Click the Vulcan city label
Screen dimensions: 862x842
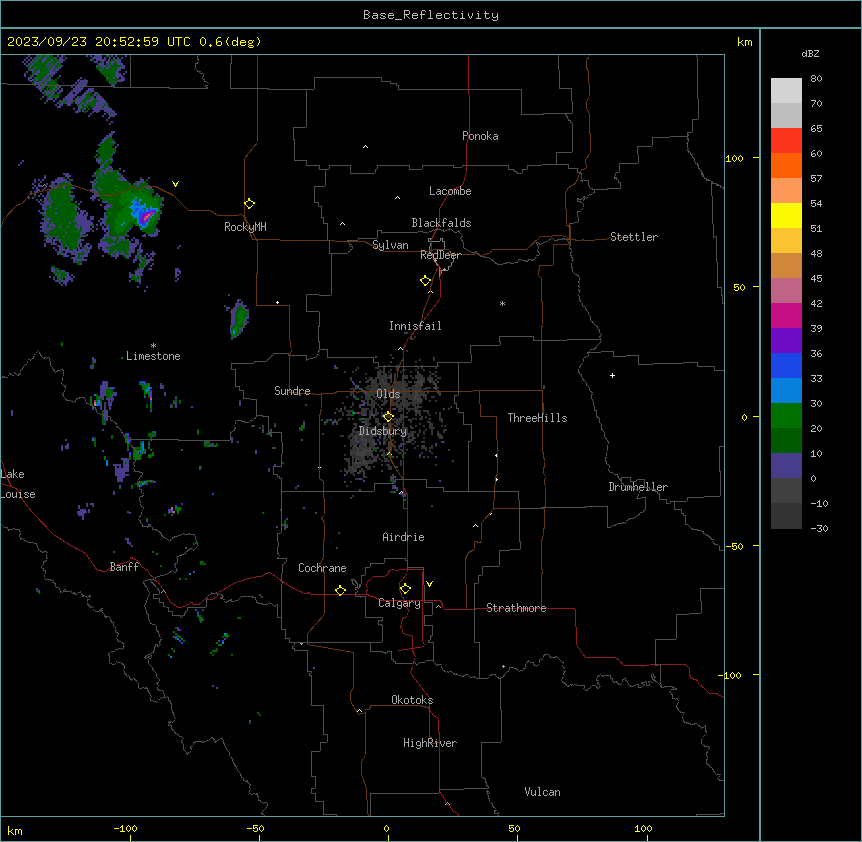coord(543,792)
